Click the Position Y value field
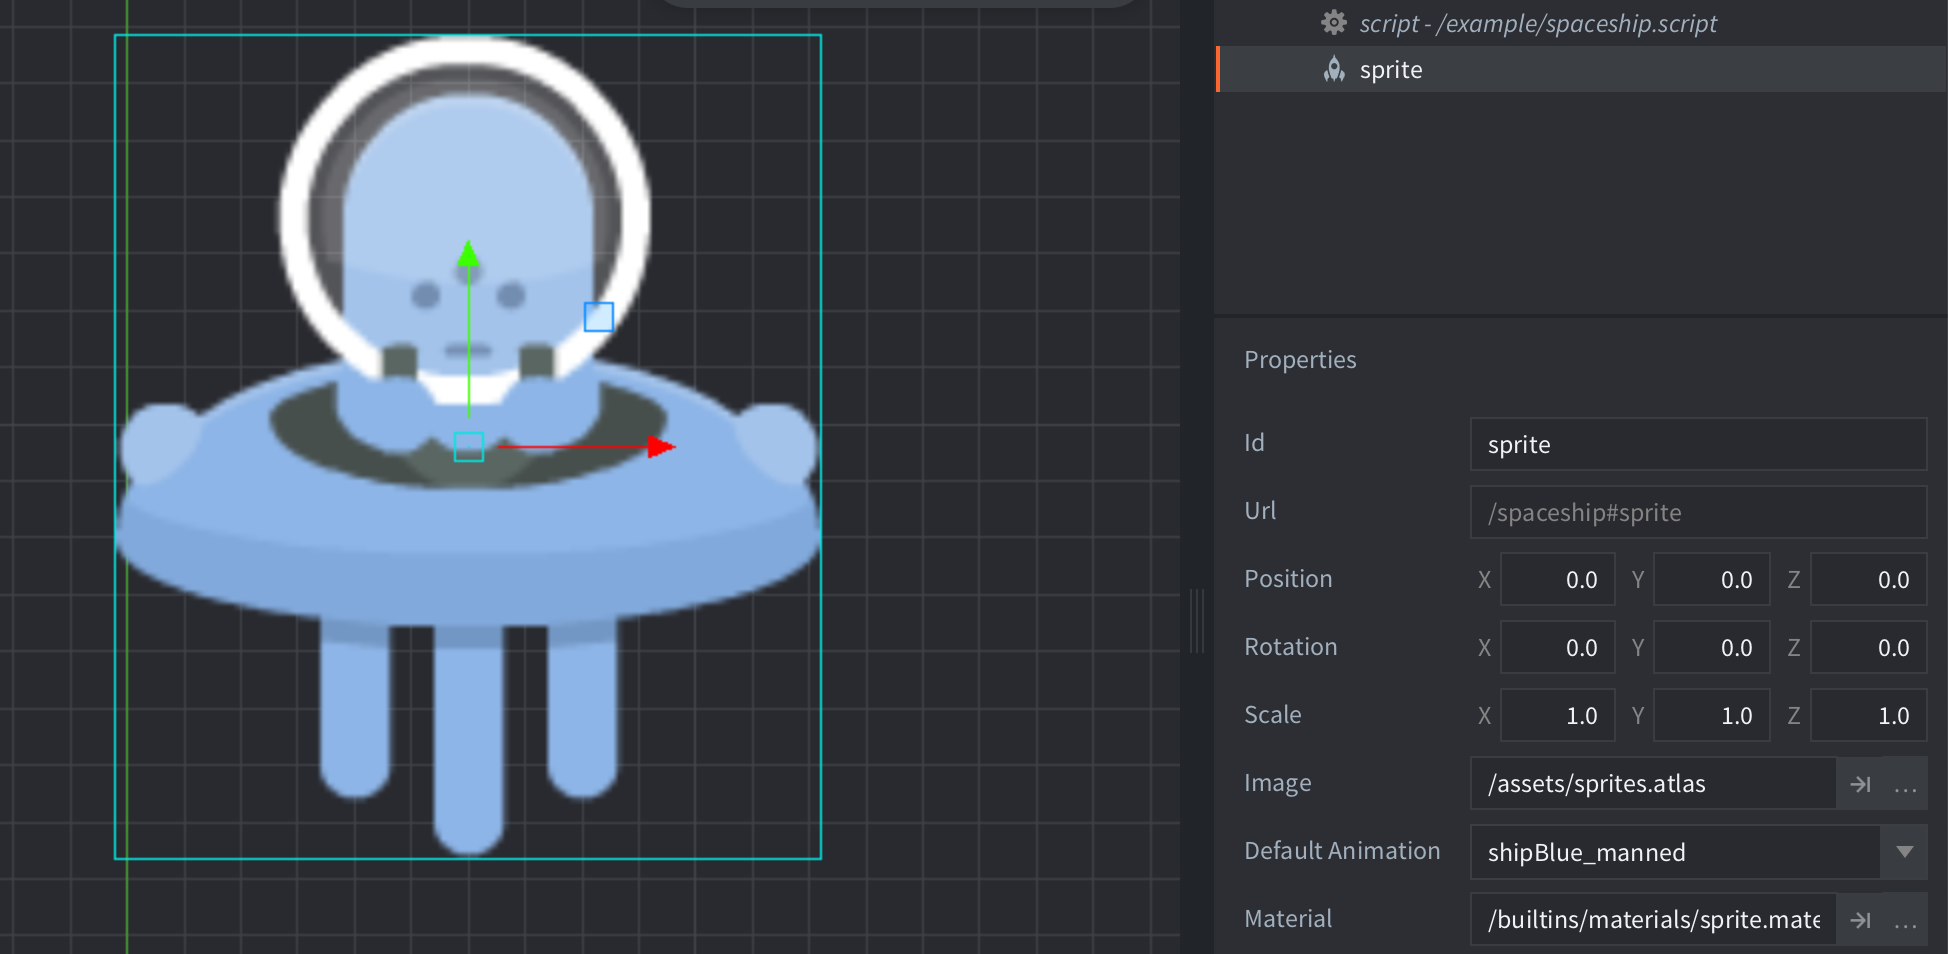 (1711, 579)
